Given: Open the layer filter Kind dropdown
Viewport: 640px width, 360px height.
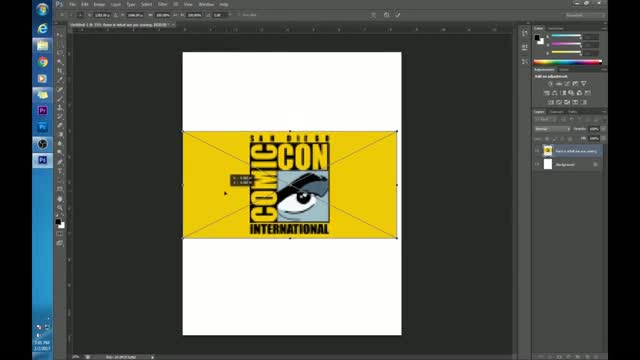Looking at the screenshot, I should [544, 120].
